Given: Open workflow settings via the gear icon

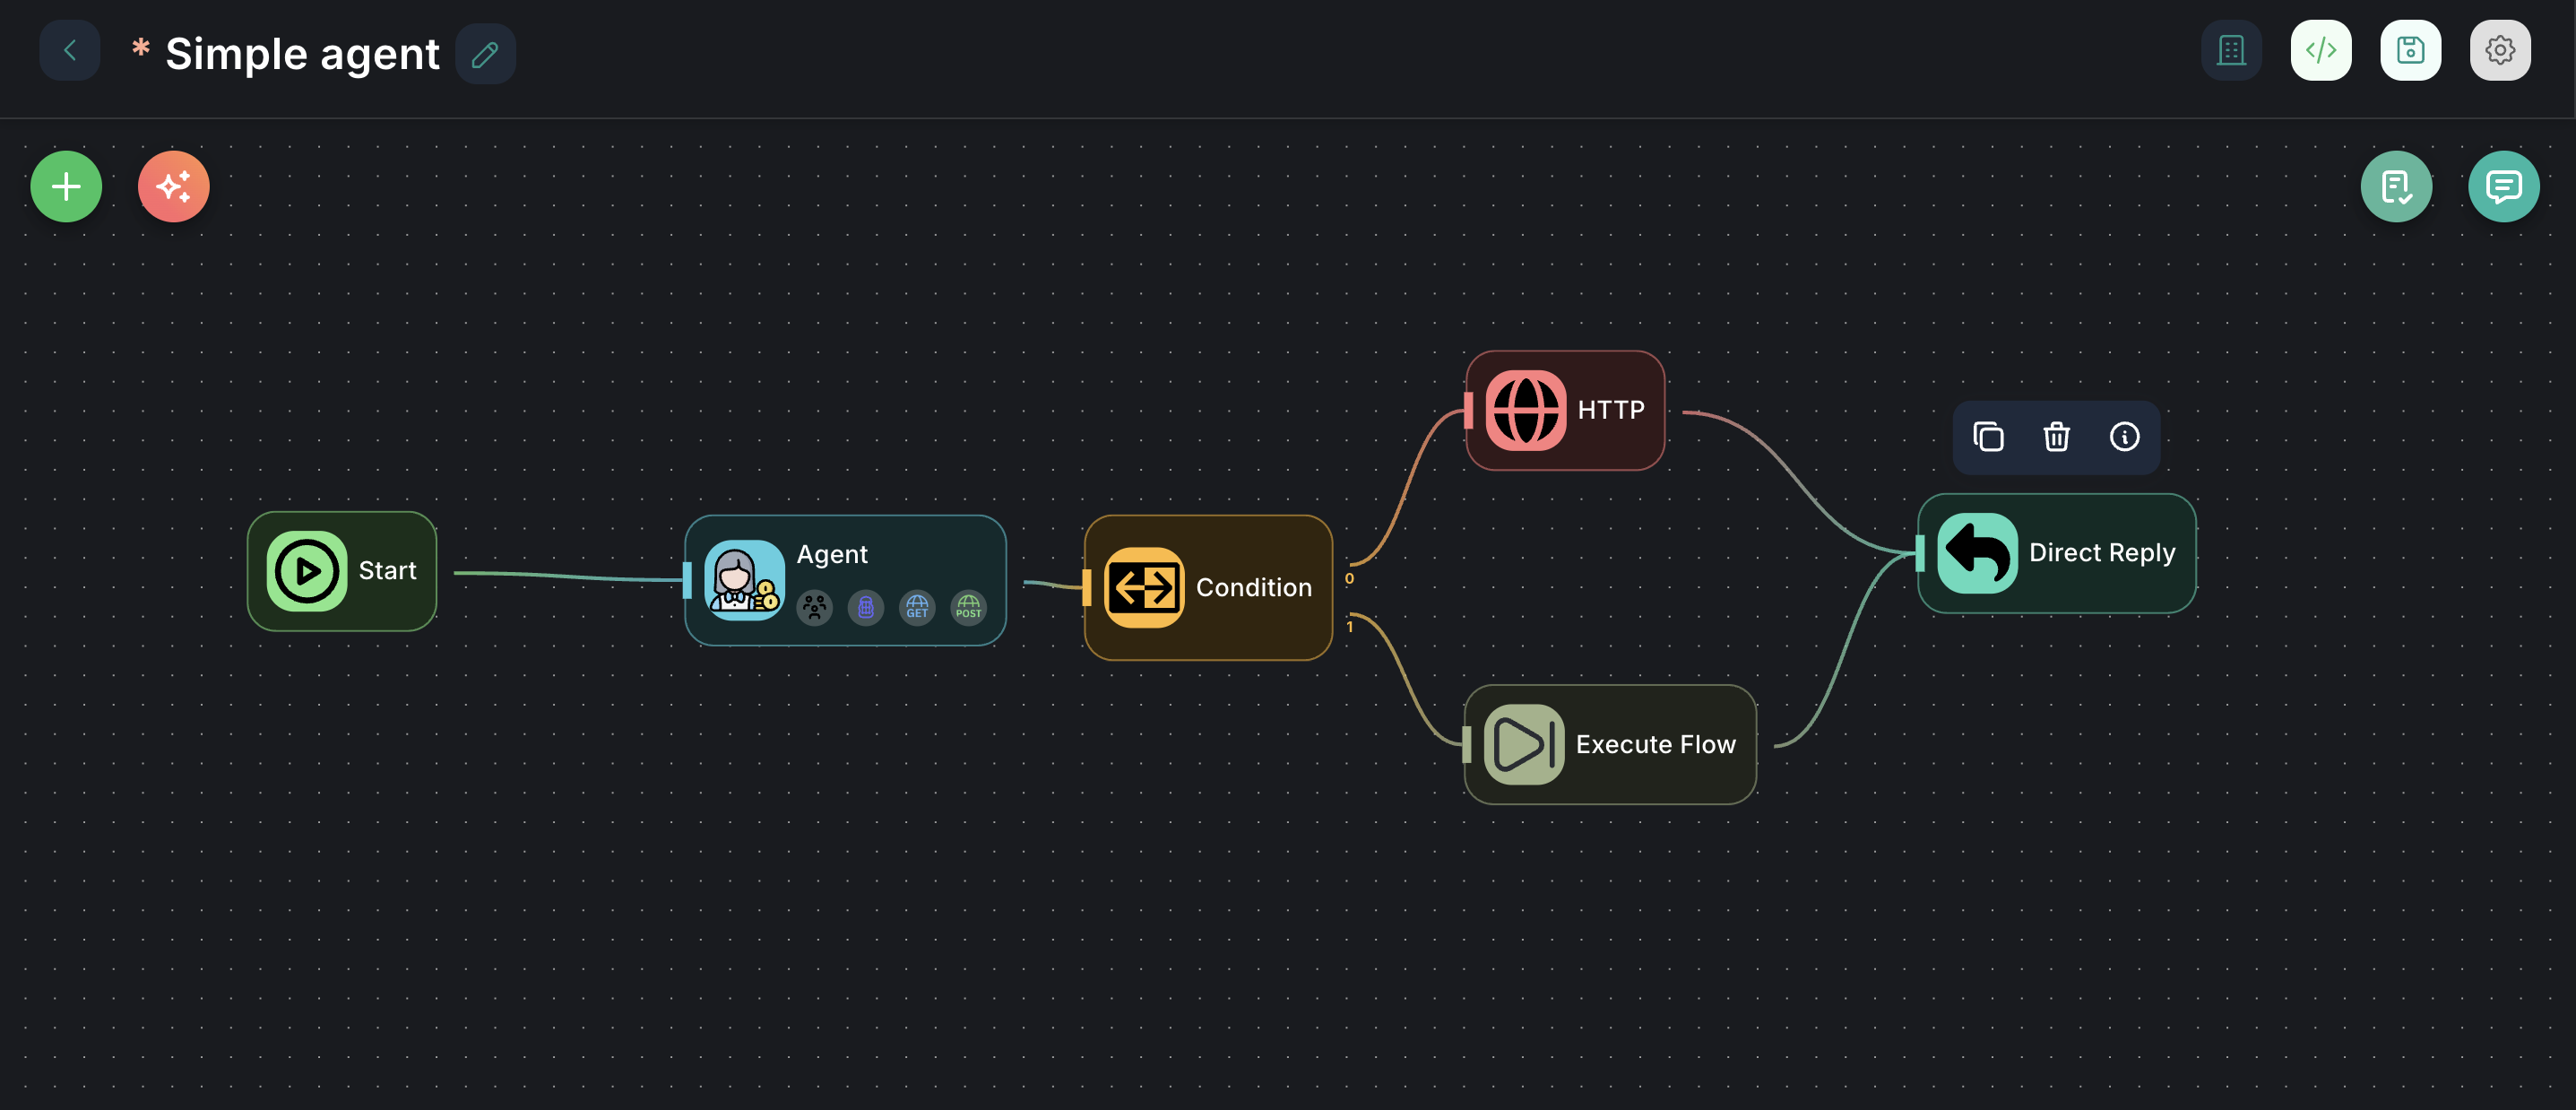Looking at the screenshot, I should pos(2500,50).
